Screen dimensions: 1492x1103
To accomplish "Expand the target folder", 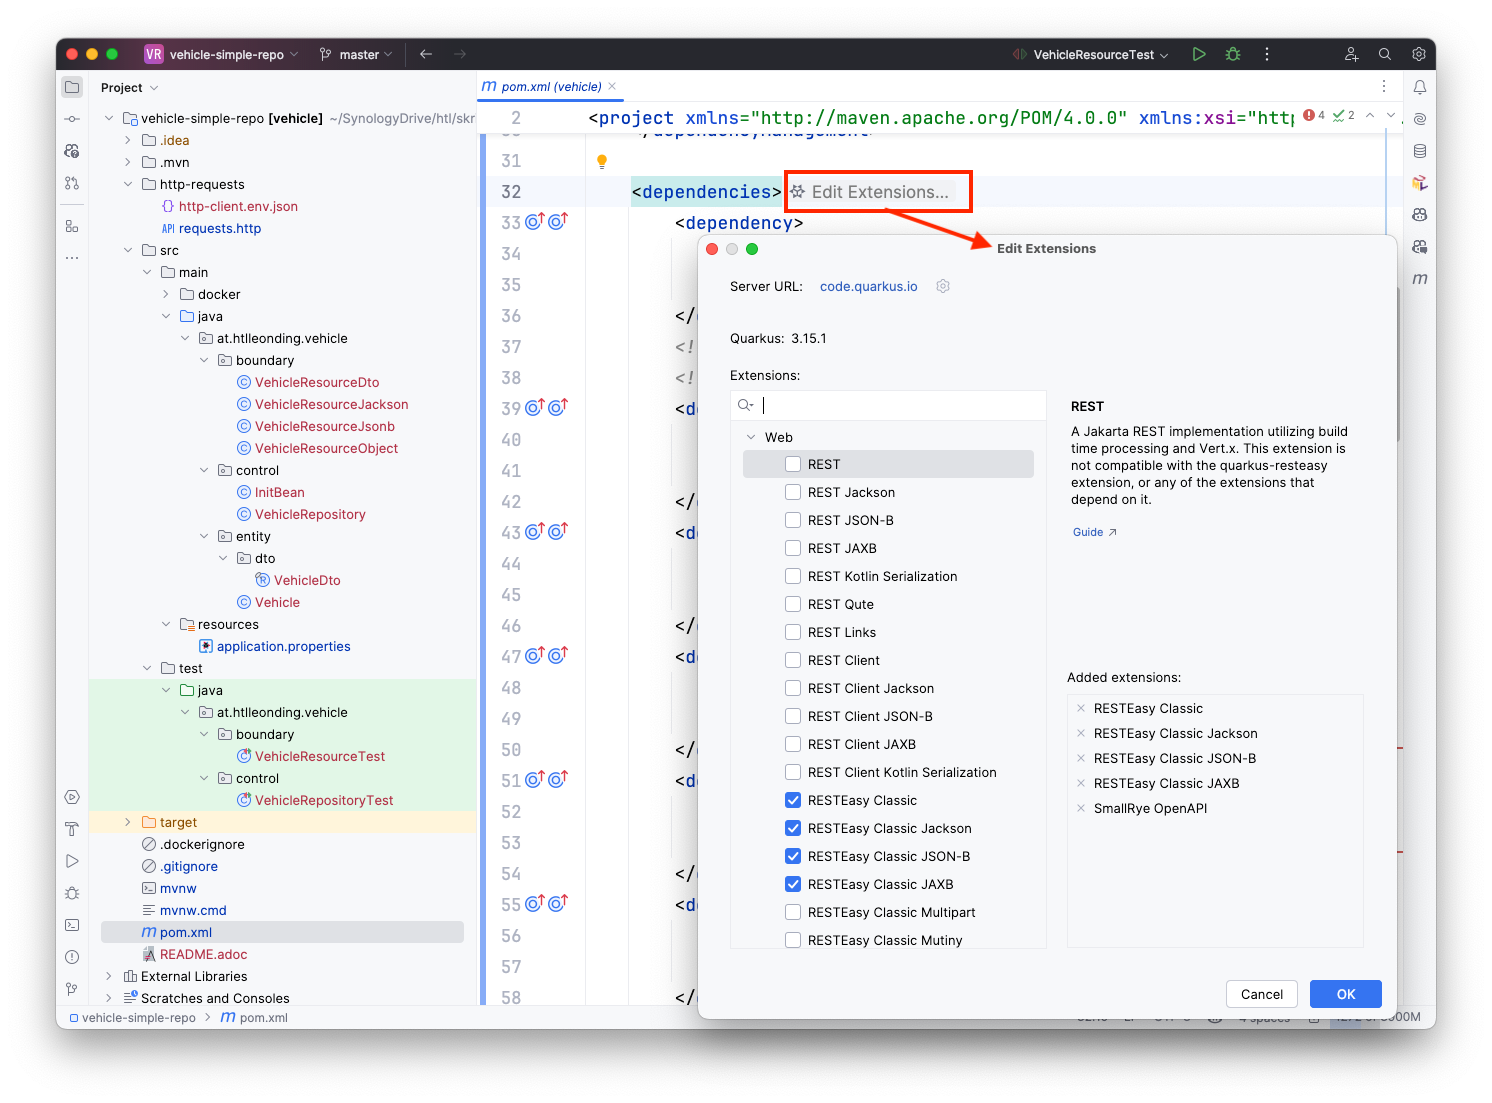I will coord(127,822).
